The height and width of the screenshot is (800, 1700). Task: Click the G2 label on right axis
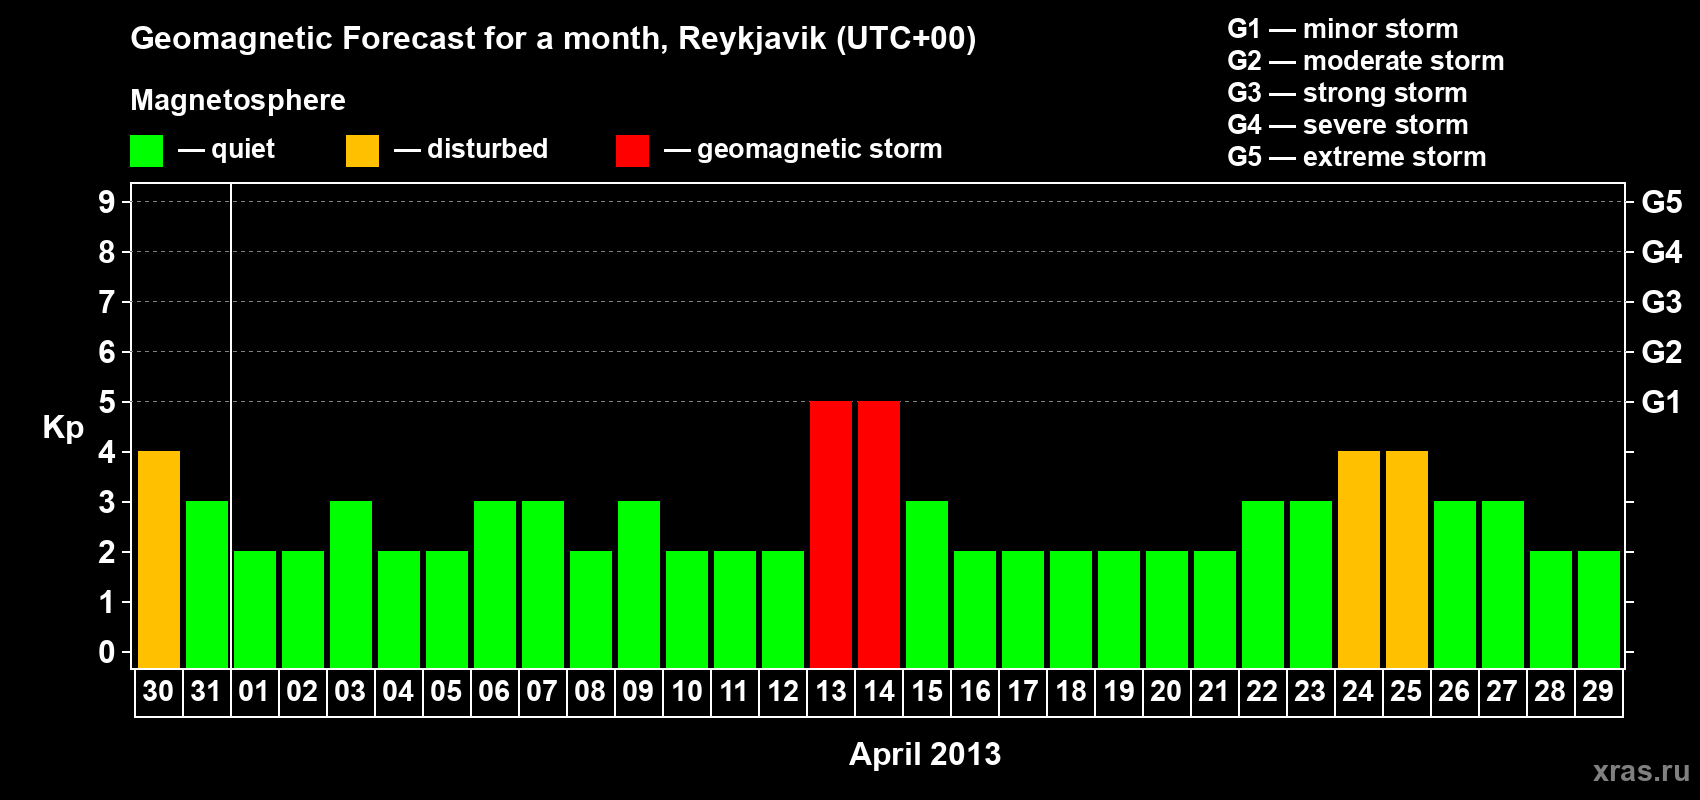click(x=1662, y=352)
